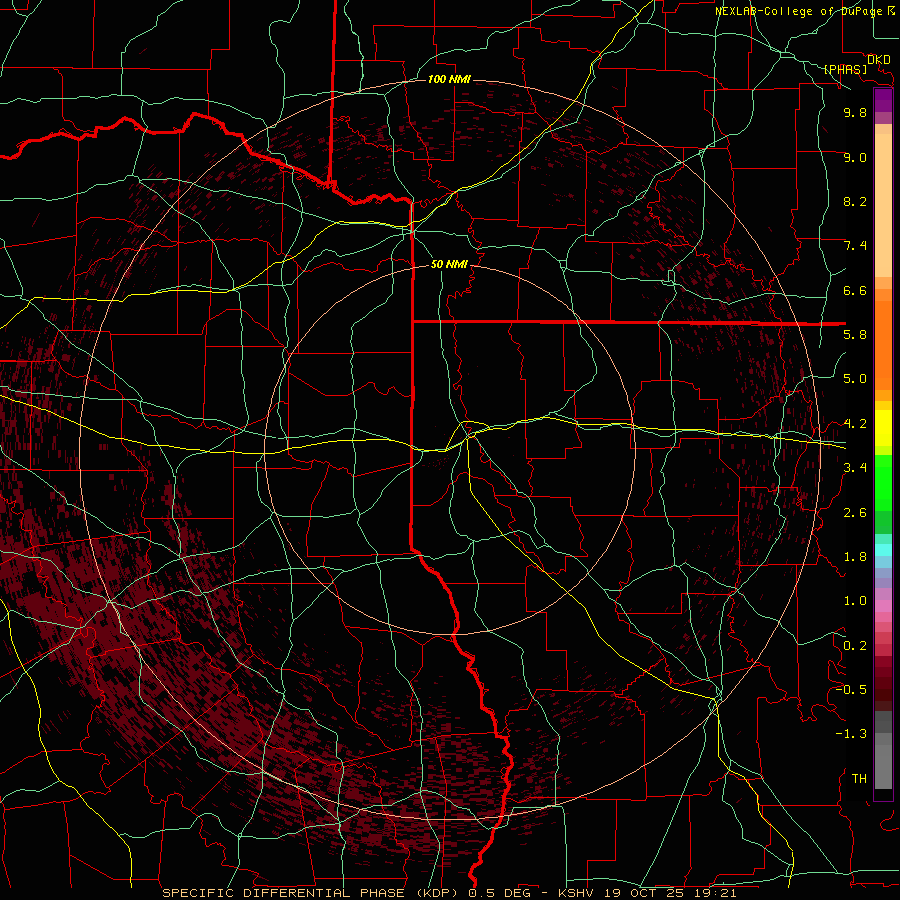
Task: Pick the pink segment of the color bar
Action: coord(883,606)
